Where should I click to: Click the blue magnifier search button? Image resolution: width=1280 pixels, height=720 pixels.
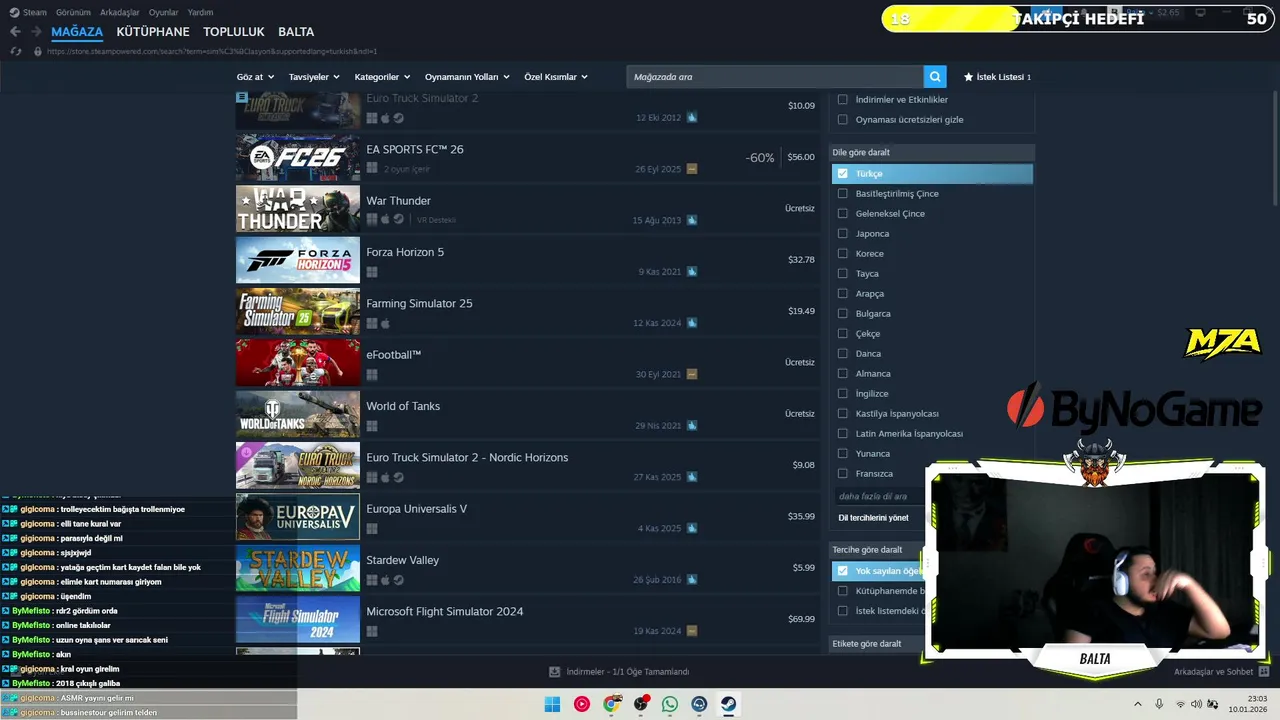pyautogui.click(x=935, y=77)
